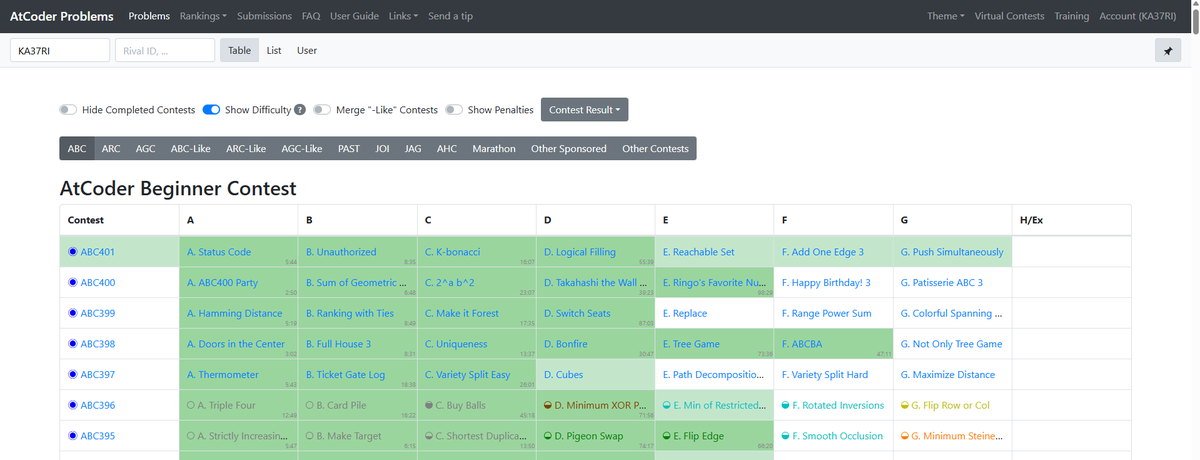Focus the user ID field containing KA37RI
This screenshot has width=1200, height=460.
[x=60, y=50]
